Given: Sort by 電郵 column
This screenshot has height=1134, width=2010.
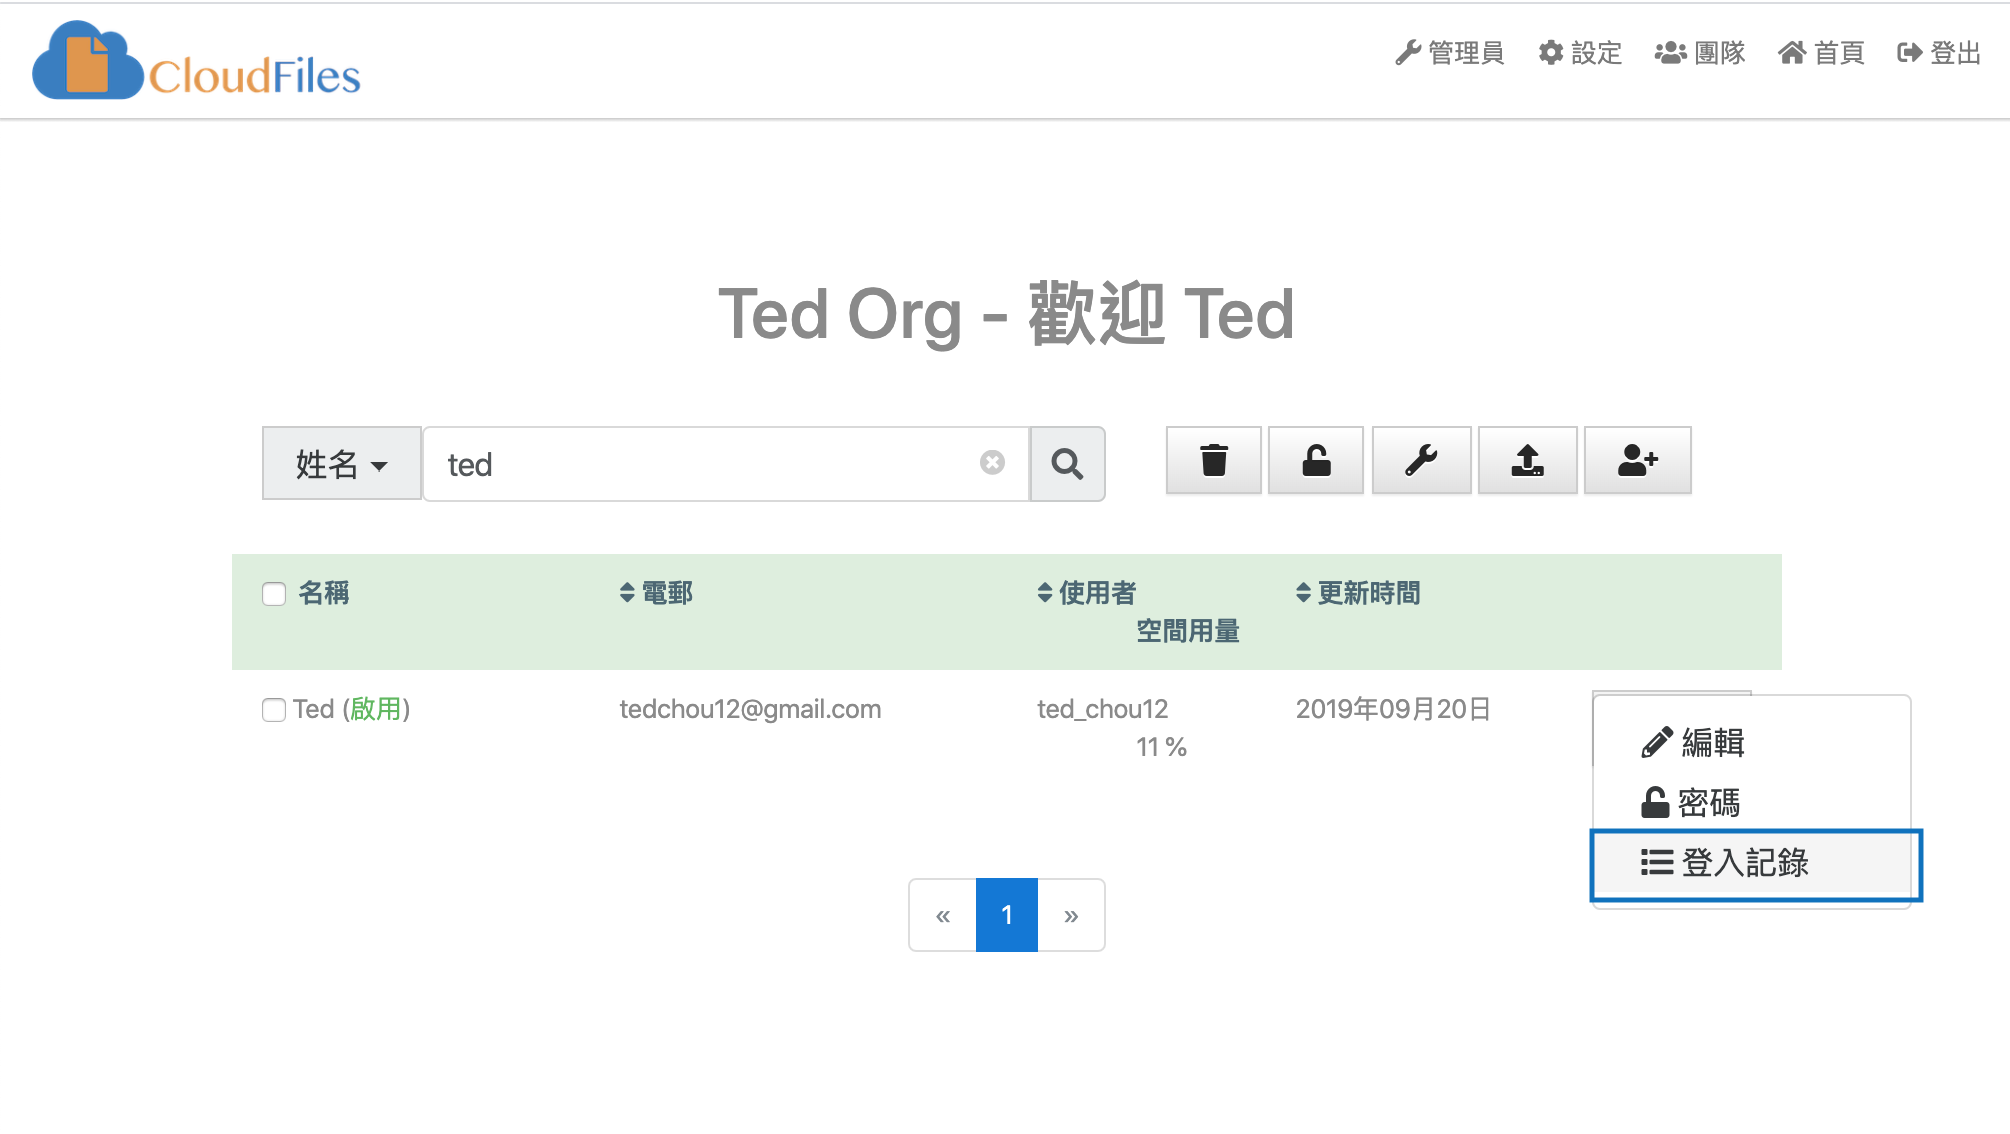Looking at the screenshot, I should (656, 593).
